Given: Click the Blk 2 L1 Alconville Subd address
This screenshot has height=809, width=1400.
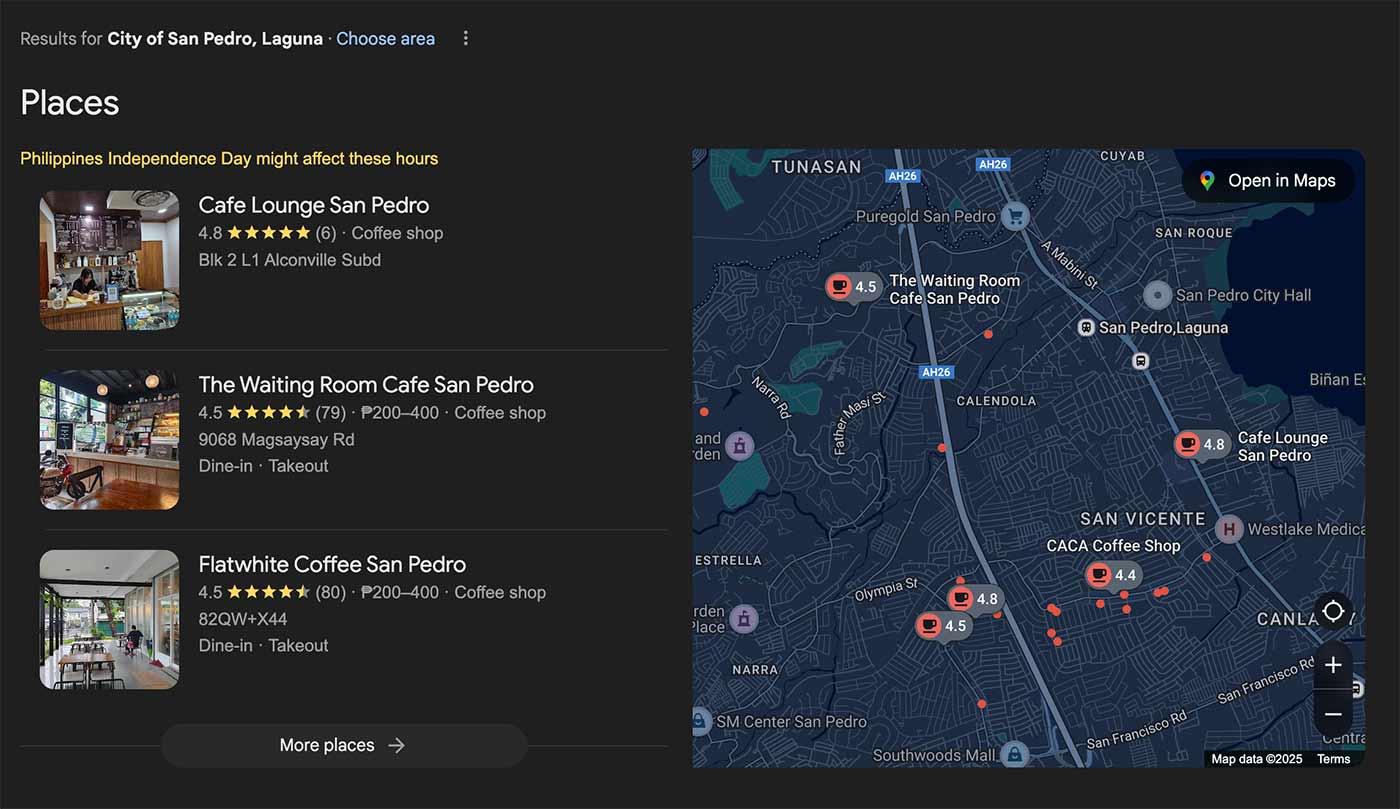Looking at the screenshot, I should point(290,260).
